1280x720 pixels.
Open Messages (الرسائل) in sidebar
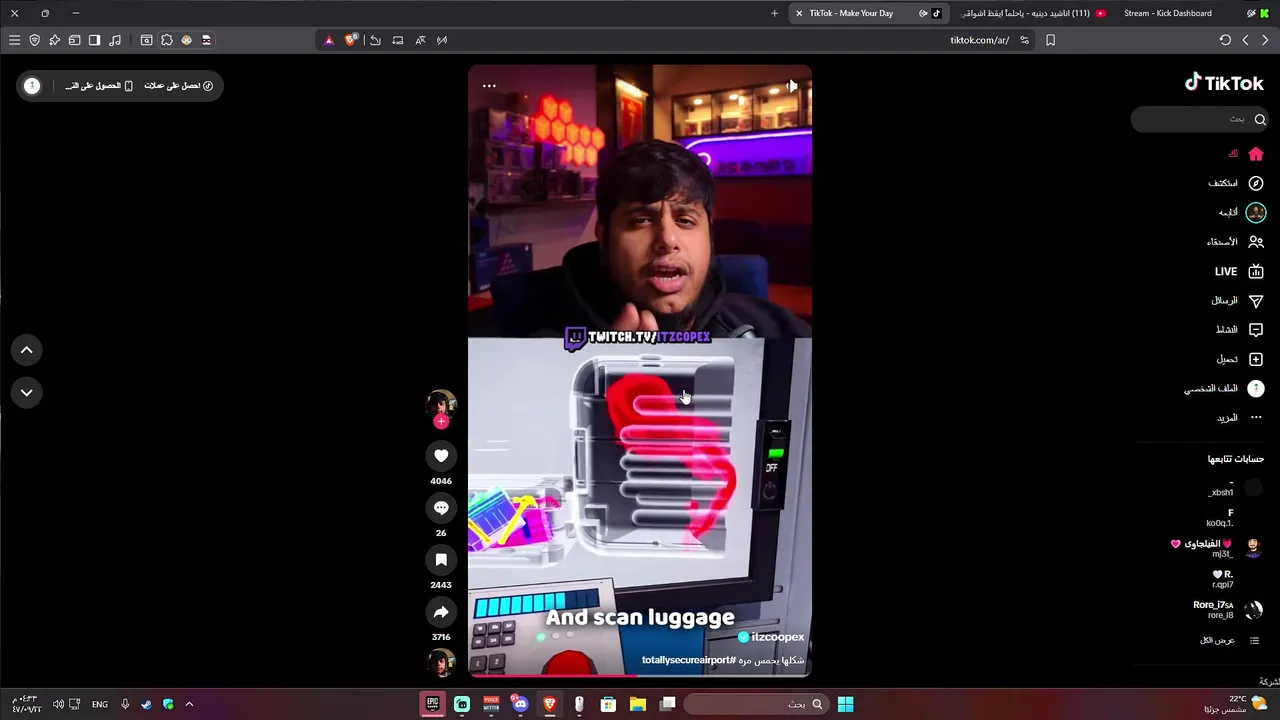(x=1238, y=301)
